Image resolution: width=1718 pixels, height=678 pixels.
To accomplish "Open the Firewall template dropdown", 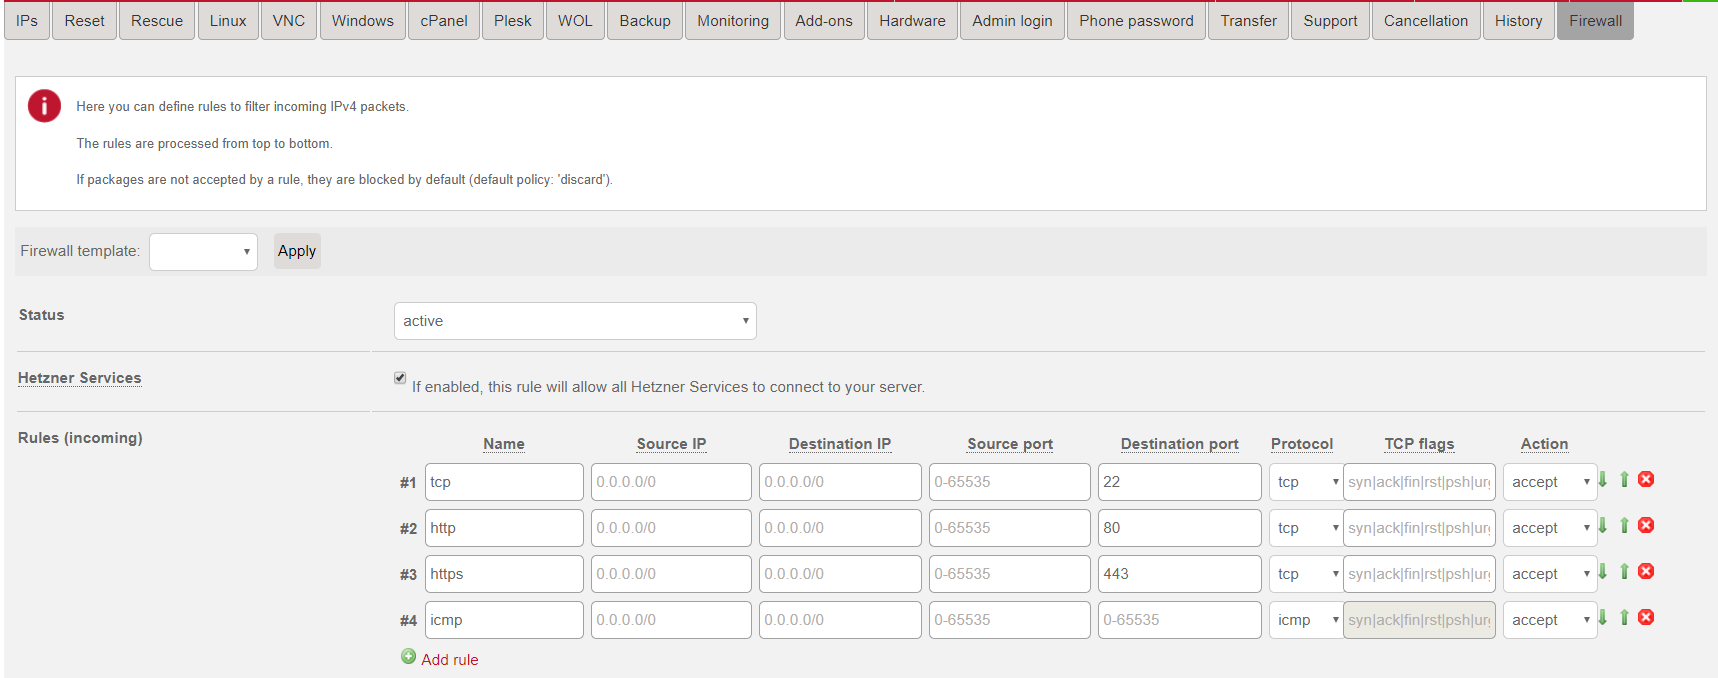I will (203, 252).
